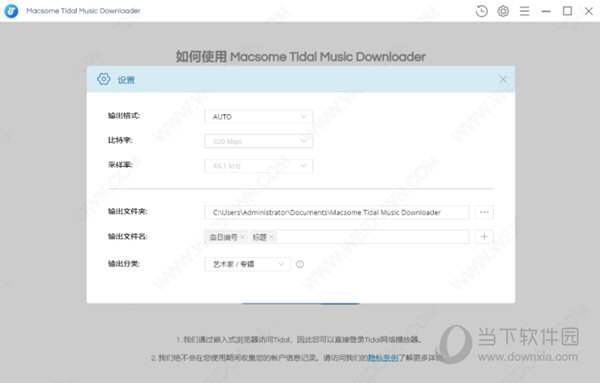The height and width of the screenshot is (383, 600).
Task: Expand the 输出分类 艺术家/专辑 dropdown
Action: [248, 264]
